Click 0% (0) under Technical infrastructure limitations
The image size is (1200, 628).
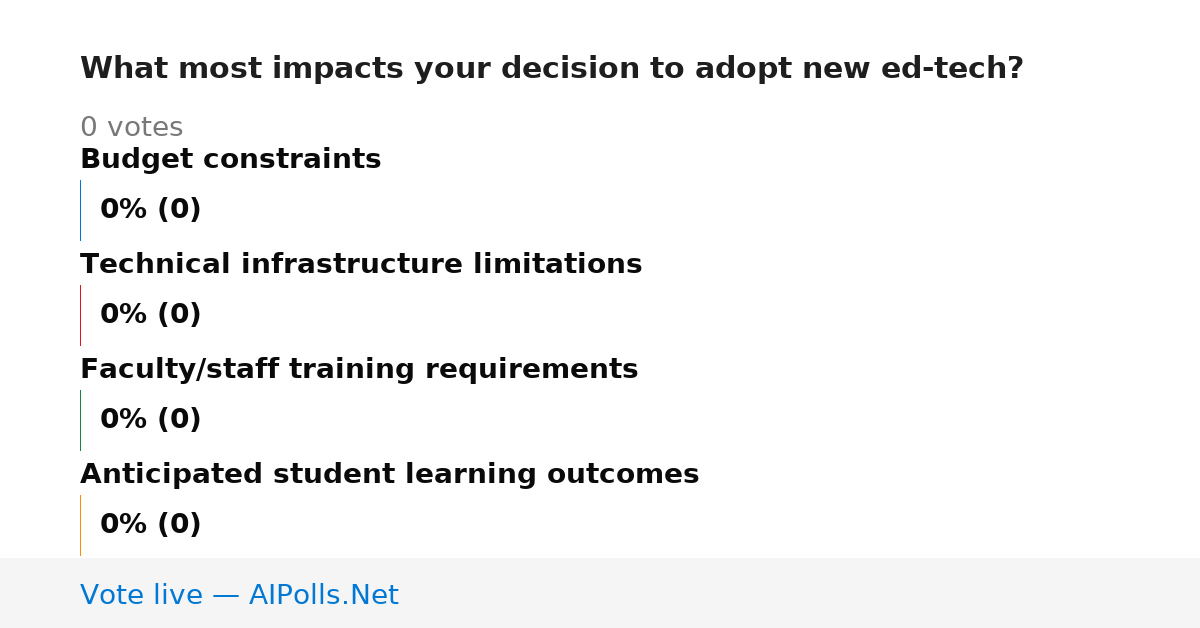pos(150,315)
